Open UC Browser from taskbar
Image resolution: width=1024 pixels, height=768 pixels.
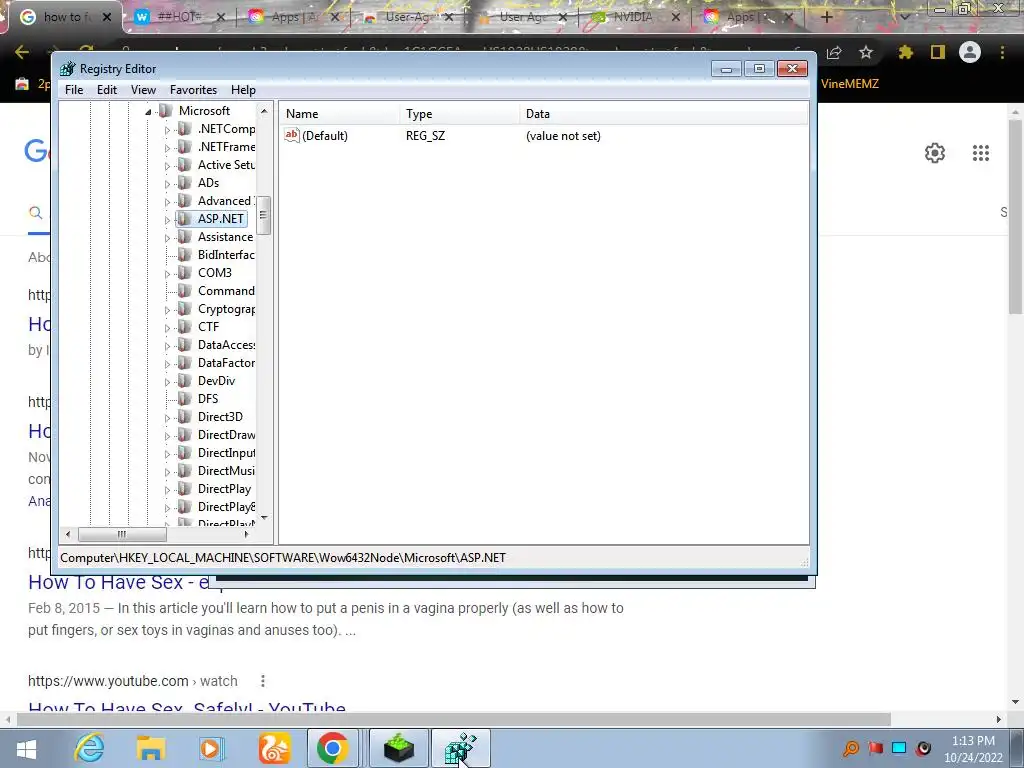click(x=274, y=748)
